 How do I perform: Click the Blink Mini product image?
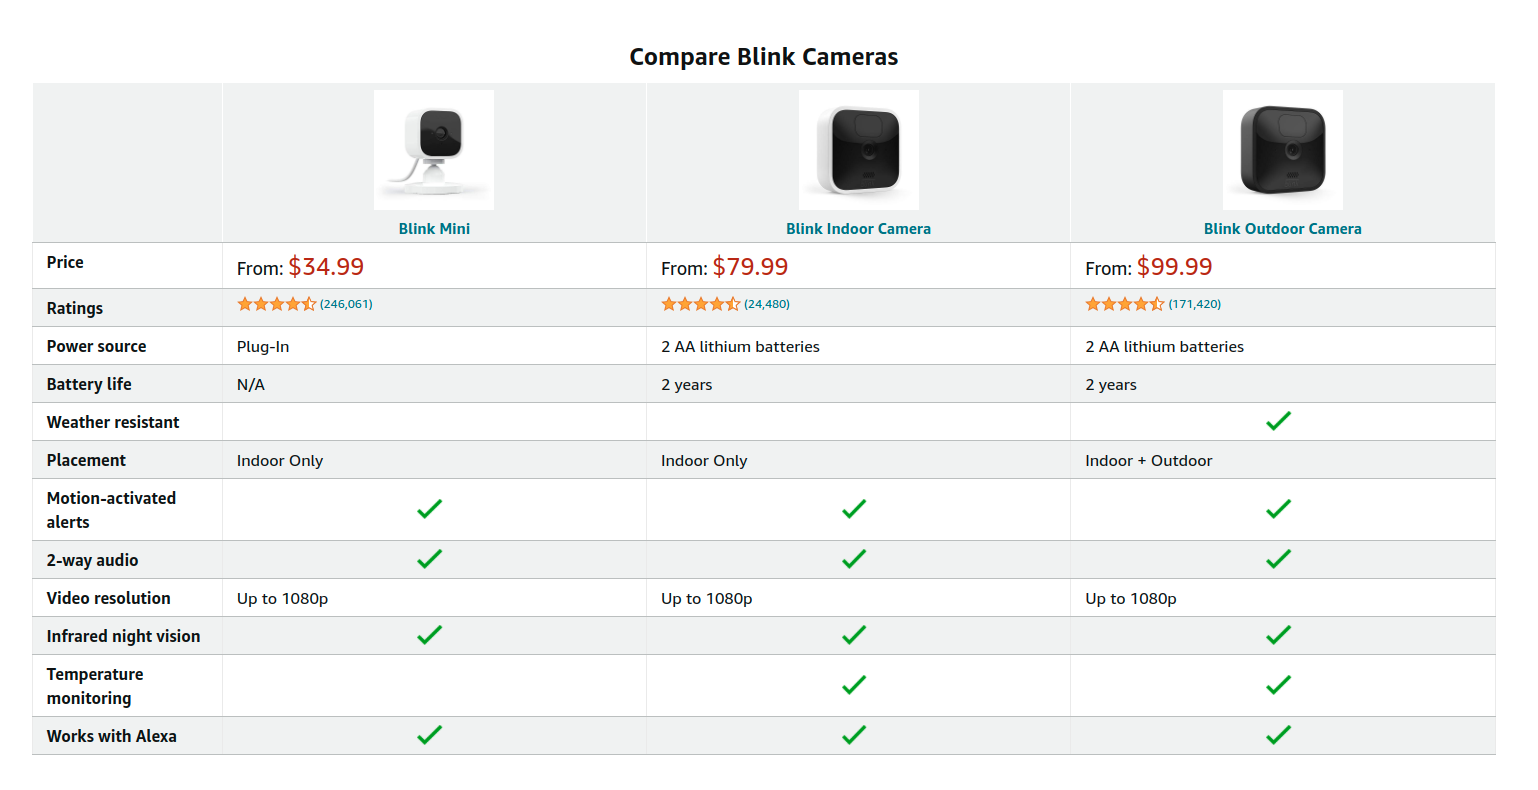tap(434, 150)
